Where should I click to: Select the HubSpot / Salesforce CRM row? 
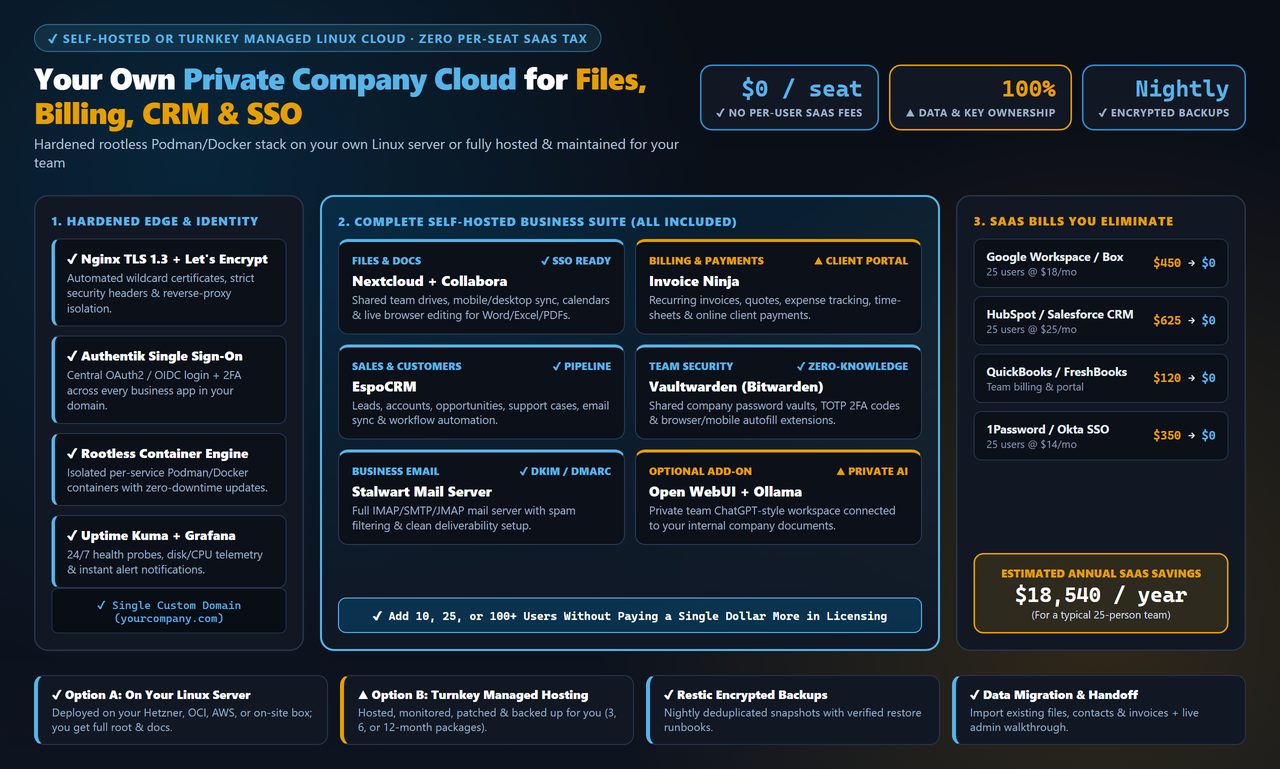click(1101, 321)
